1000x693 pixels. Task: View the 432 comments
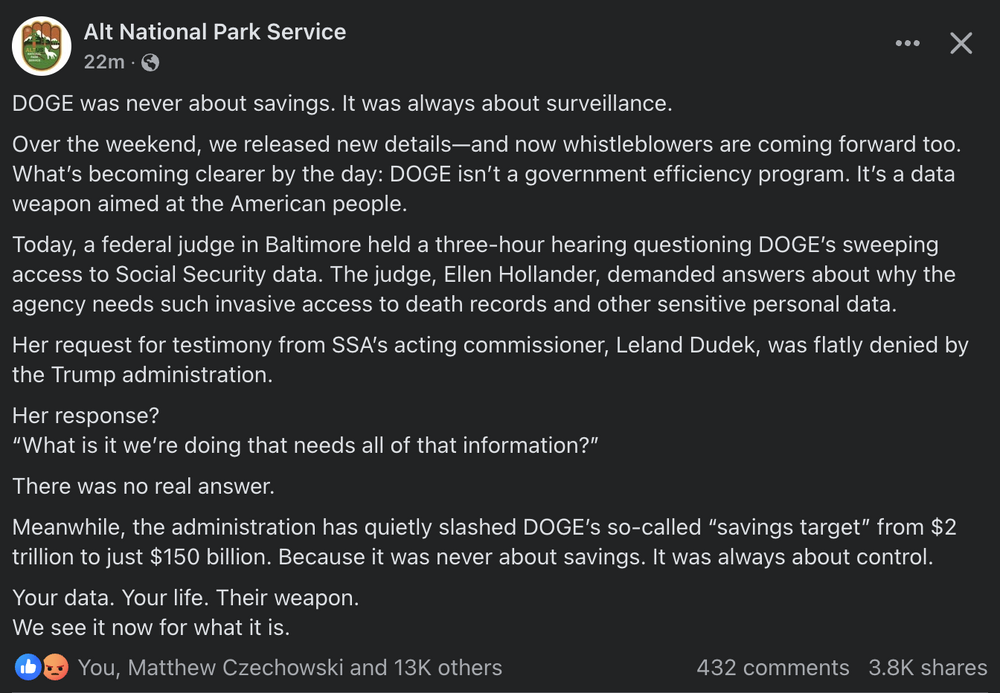coord(772,667)
